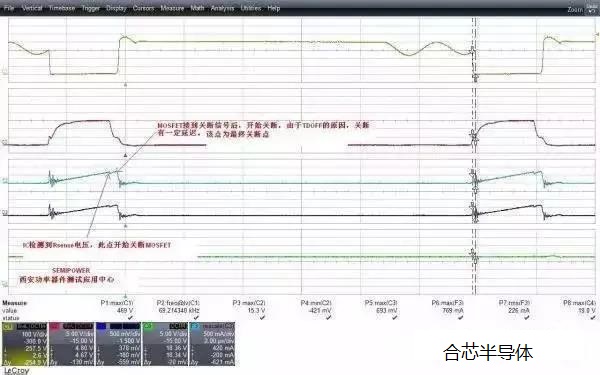Open the Timebase menu
This screenshot has height=375, width=600.
click(x=62, y=8)
